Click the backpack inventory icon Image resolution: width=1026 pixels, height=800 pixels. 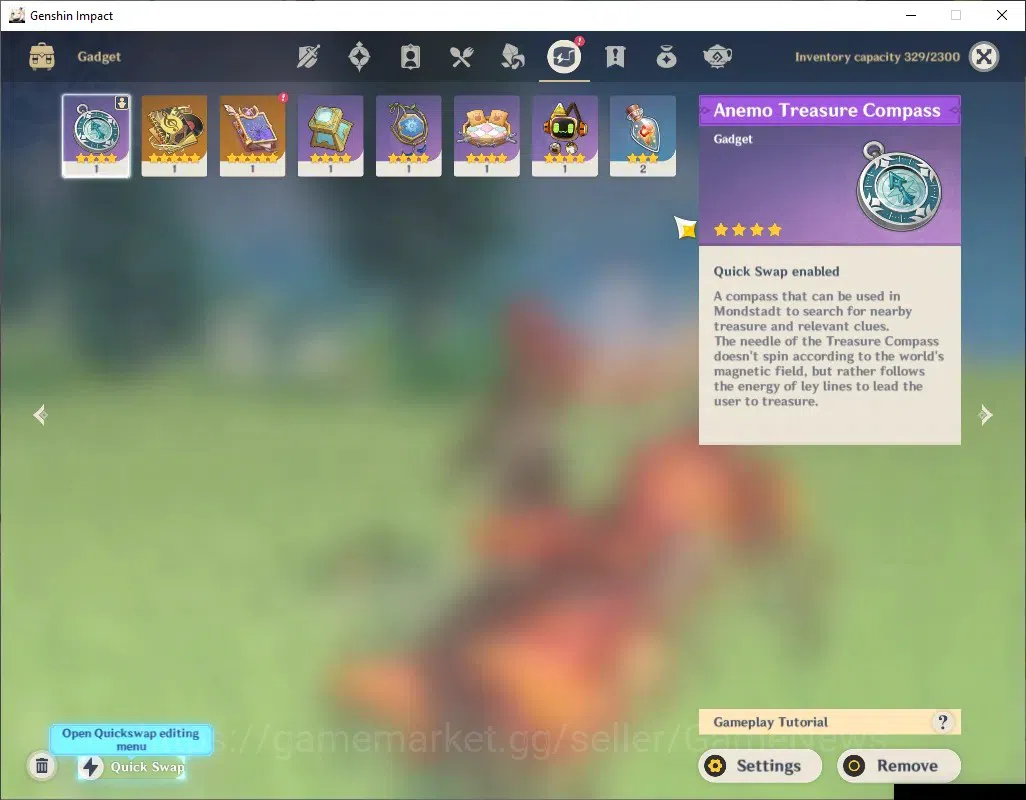pyautogui.click(x=42, y=57)
